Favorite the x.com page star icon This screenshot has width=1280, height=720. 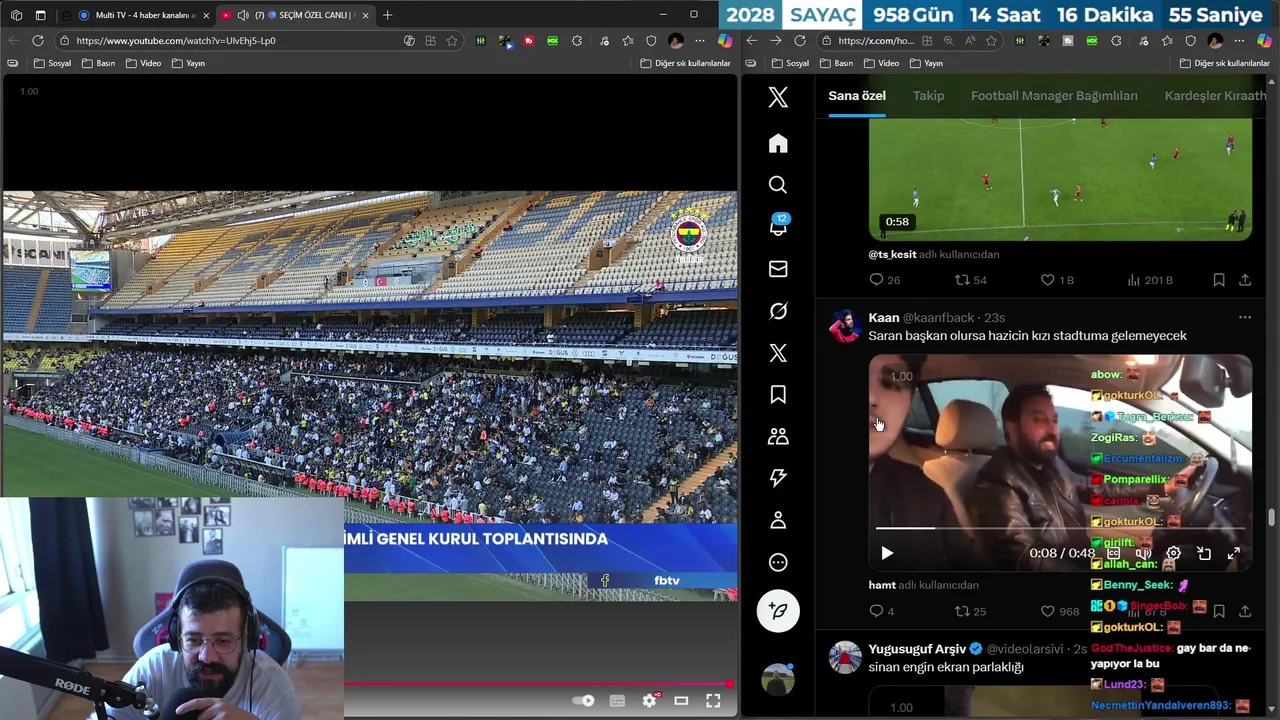coord(991,41)
